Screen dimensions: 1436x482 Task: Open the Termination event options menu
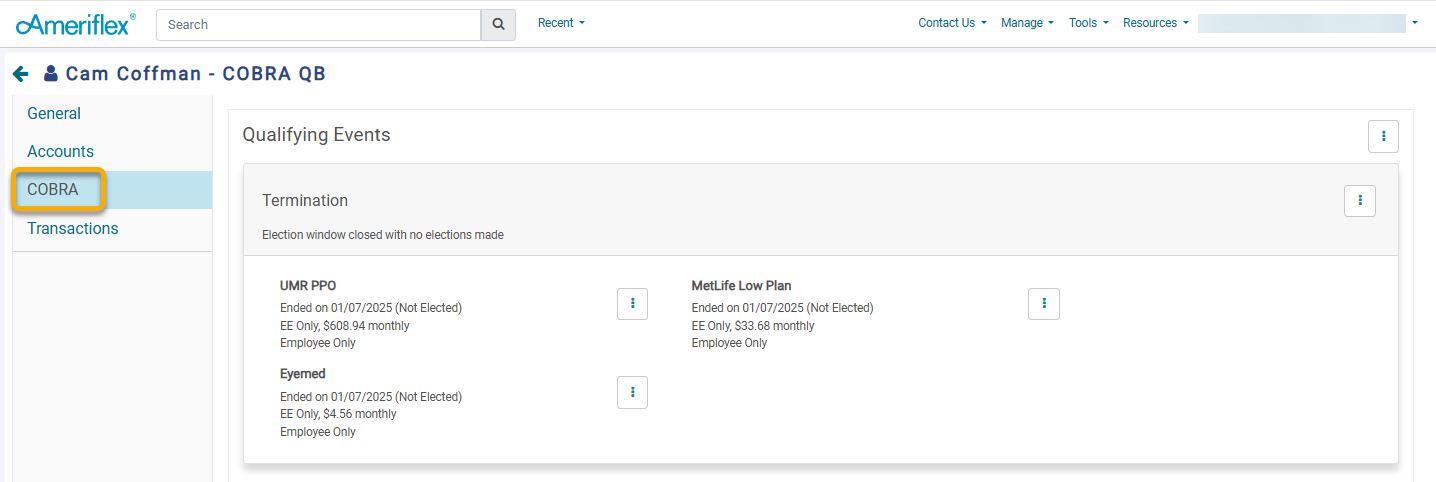pos(1360,201)
